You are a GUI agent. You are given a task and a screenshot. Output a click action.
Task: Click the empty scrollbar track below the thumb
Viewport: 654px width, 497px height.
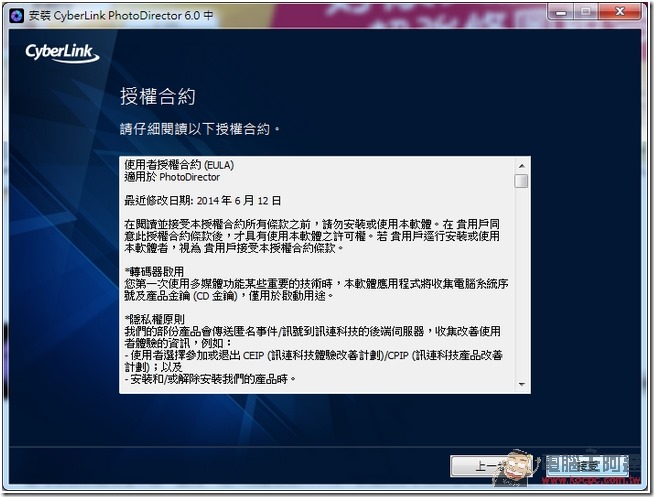[521, 290]
